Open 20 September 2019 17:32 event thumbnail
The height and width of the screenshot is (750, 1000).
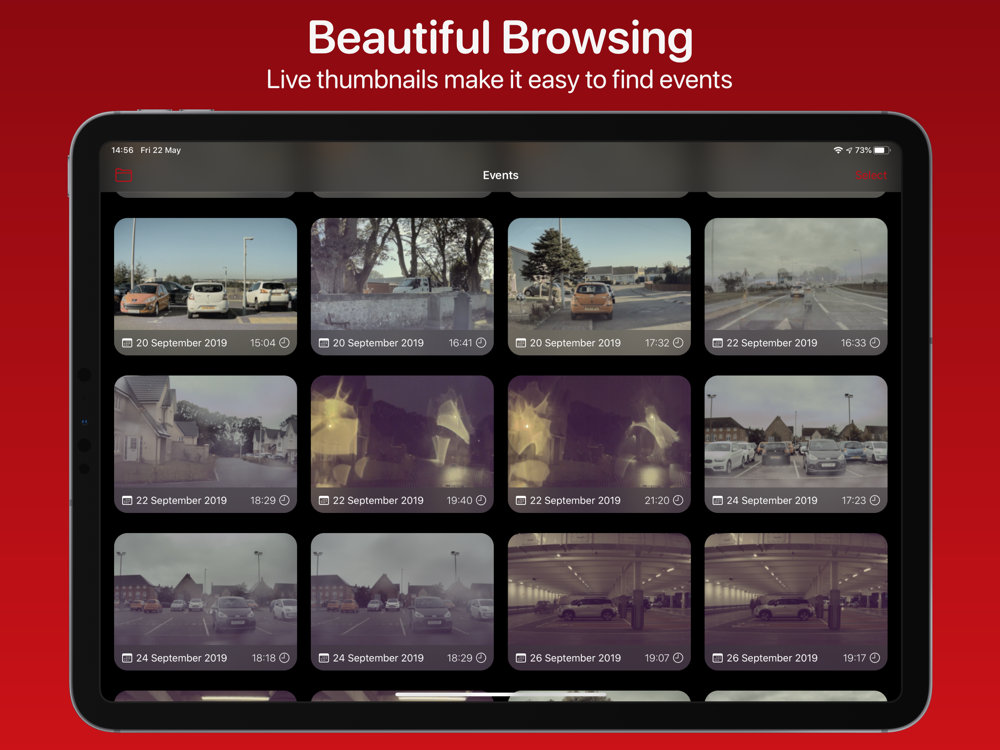point(599,286)
